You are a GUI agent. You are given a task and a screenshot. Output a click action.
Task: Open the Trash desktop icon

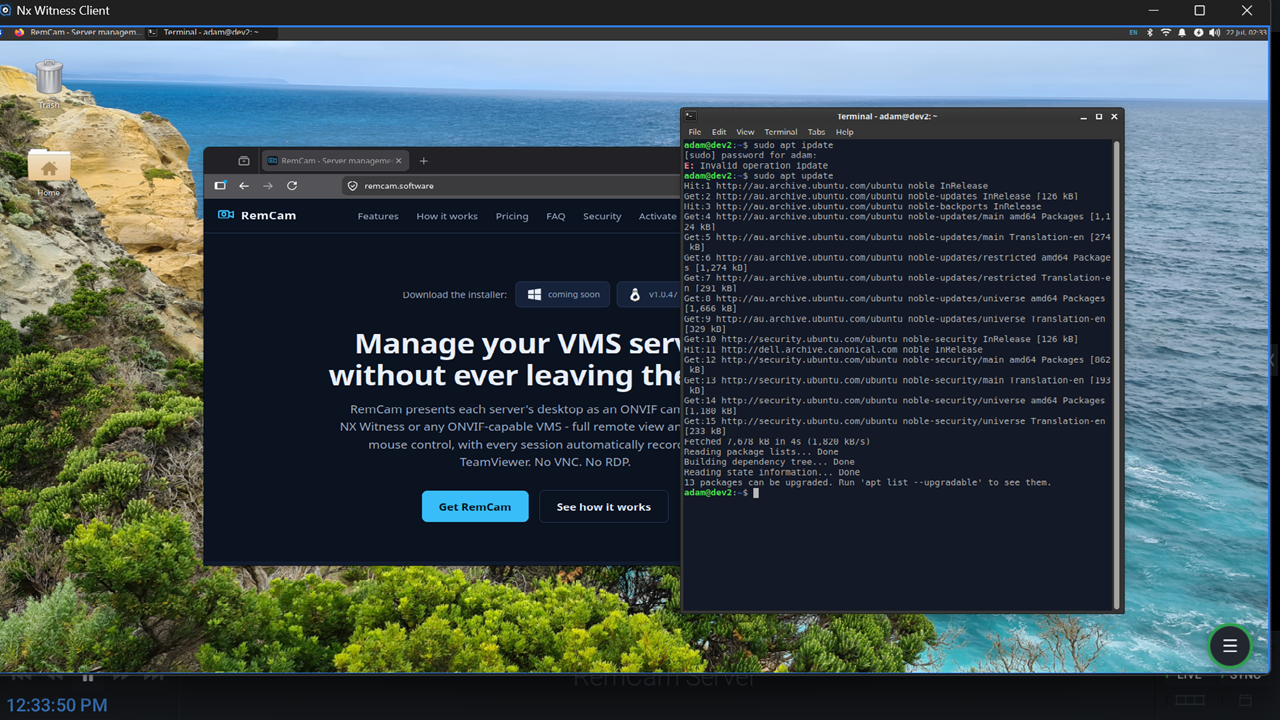click(49, 80)
